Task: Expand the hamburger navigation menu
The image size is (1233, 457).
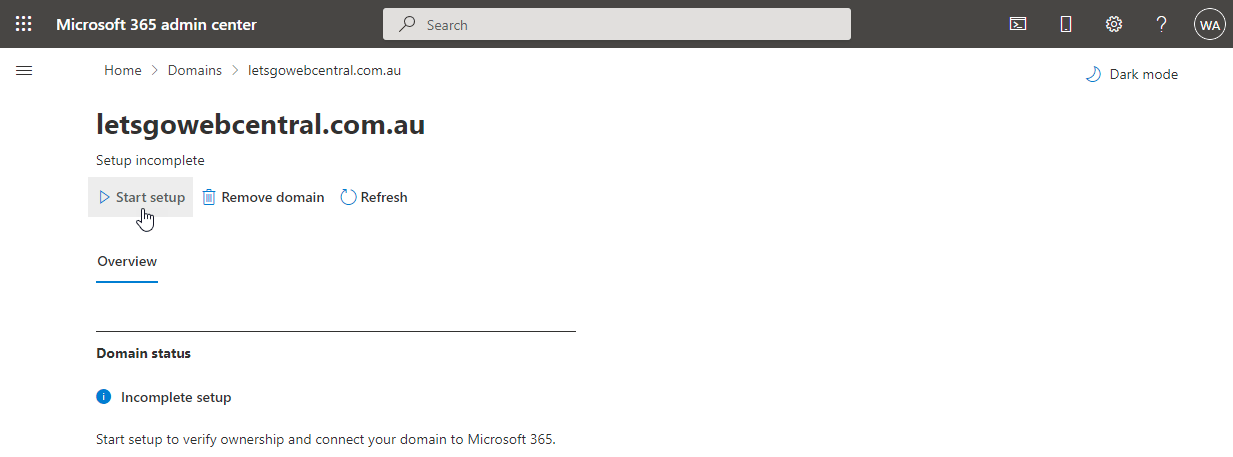Action: coord(24,71)
